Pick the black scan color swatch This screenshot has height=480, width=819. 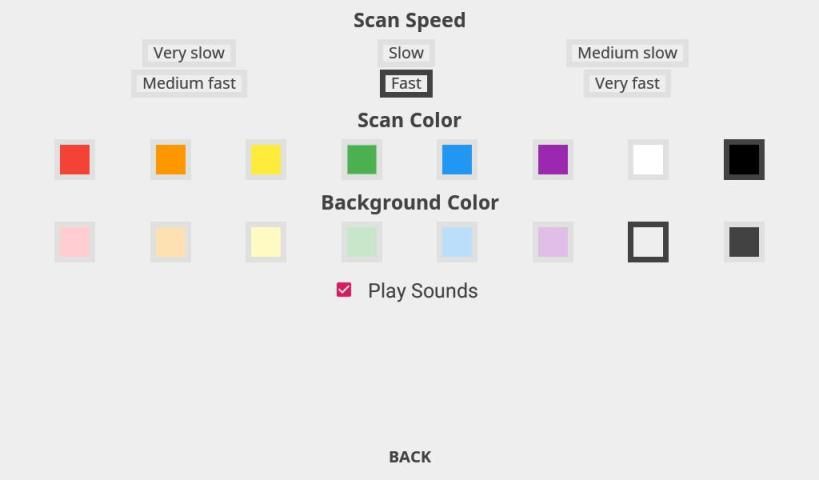coord(744,159)
